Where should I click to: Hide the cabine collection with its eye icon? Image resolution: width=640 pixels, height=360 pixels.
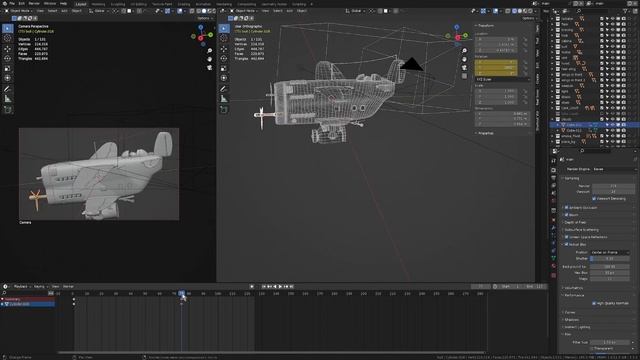[612, 41]
